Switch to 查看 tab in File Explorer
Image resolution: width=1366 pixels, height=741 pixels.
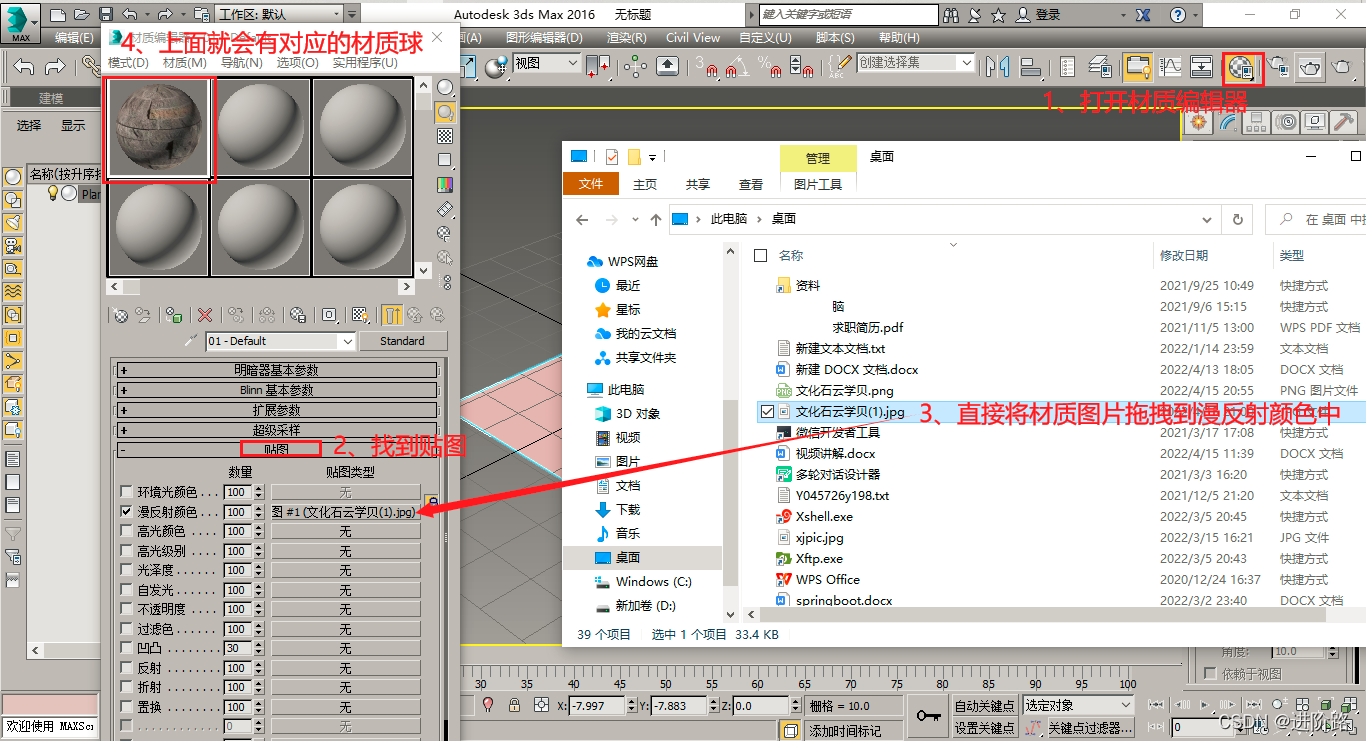coord(751,184)
